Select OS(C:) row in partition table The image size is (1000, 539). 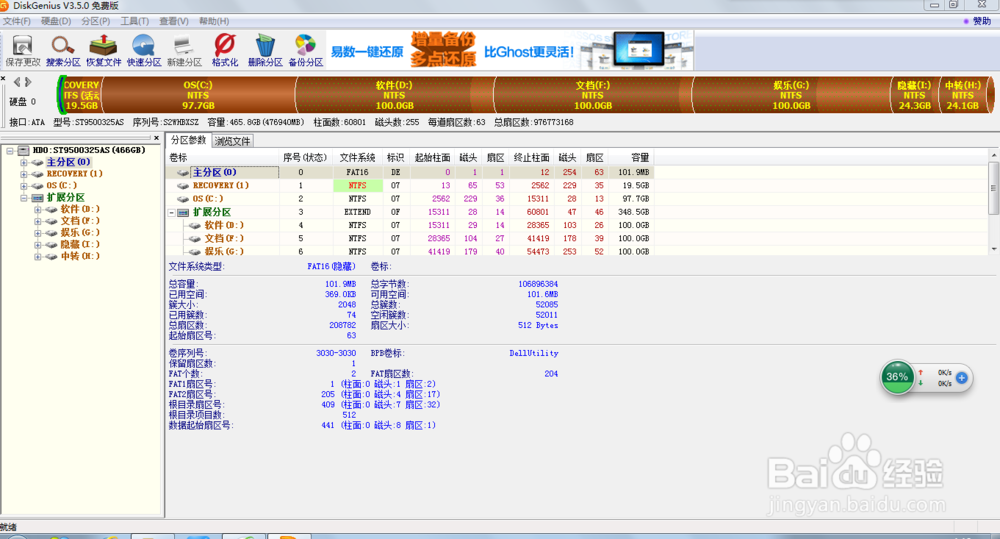pos(410,199)
